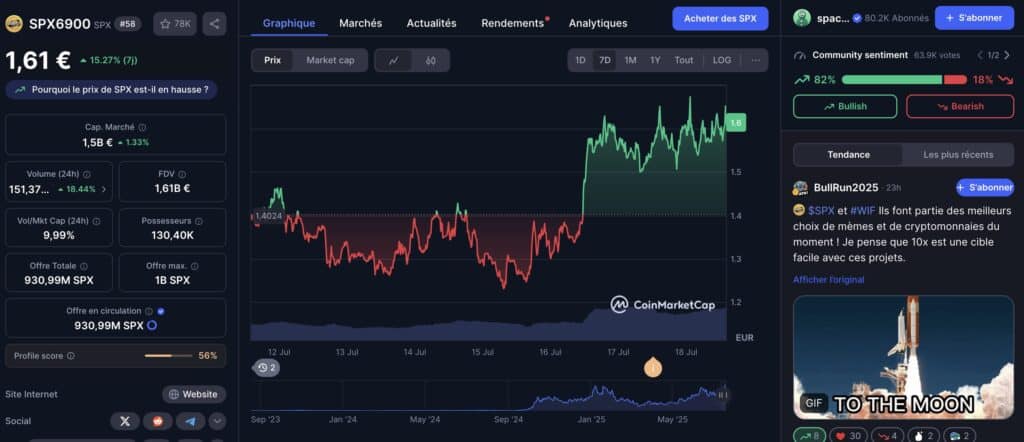The width and height of the screenshot is (1024, 442).
Task: Click S'abonner next to spac... account
Action: 974,18
